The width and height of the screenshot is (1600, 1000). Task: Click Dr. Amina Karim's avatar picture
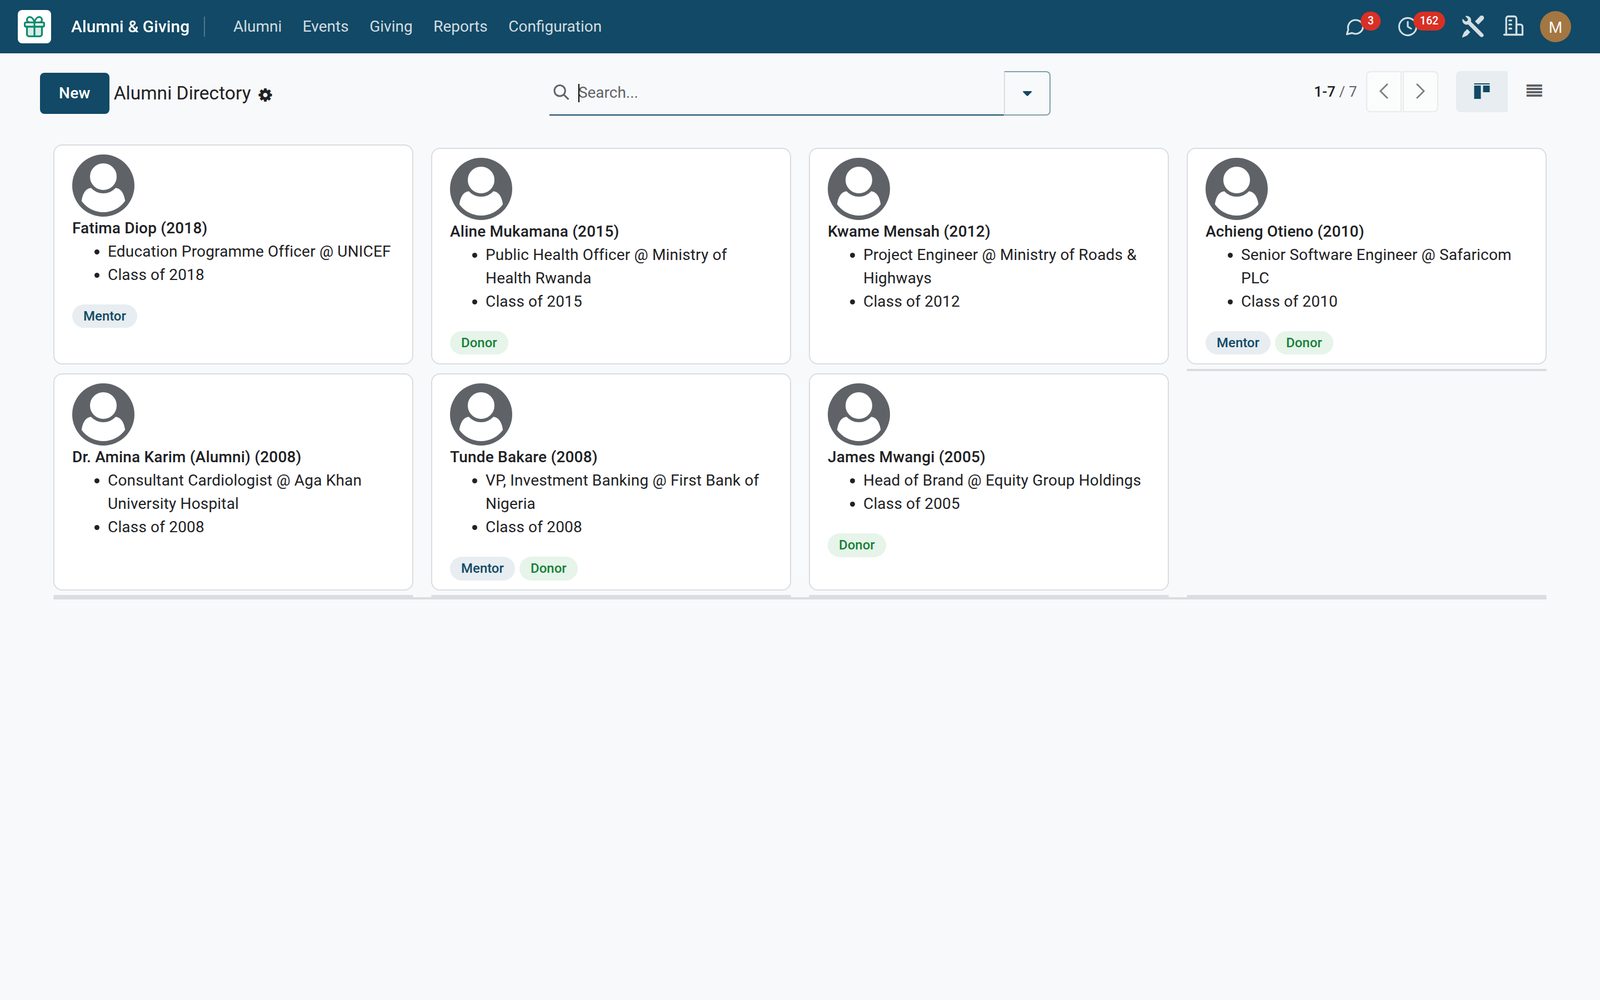(x=103, y=414)
